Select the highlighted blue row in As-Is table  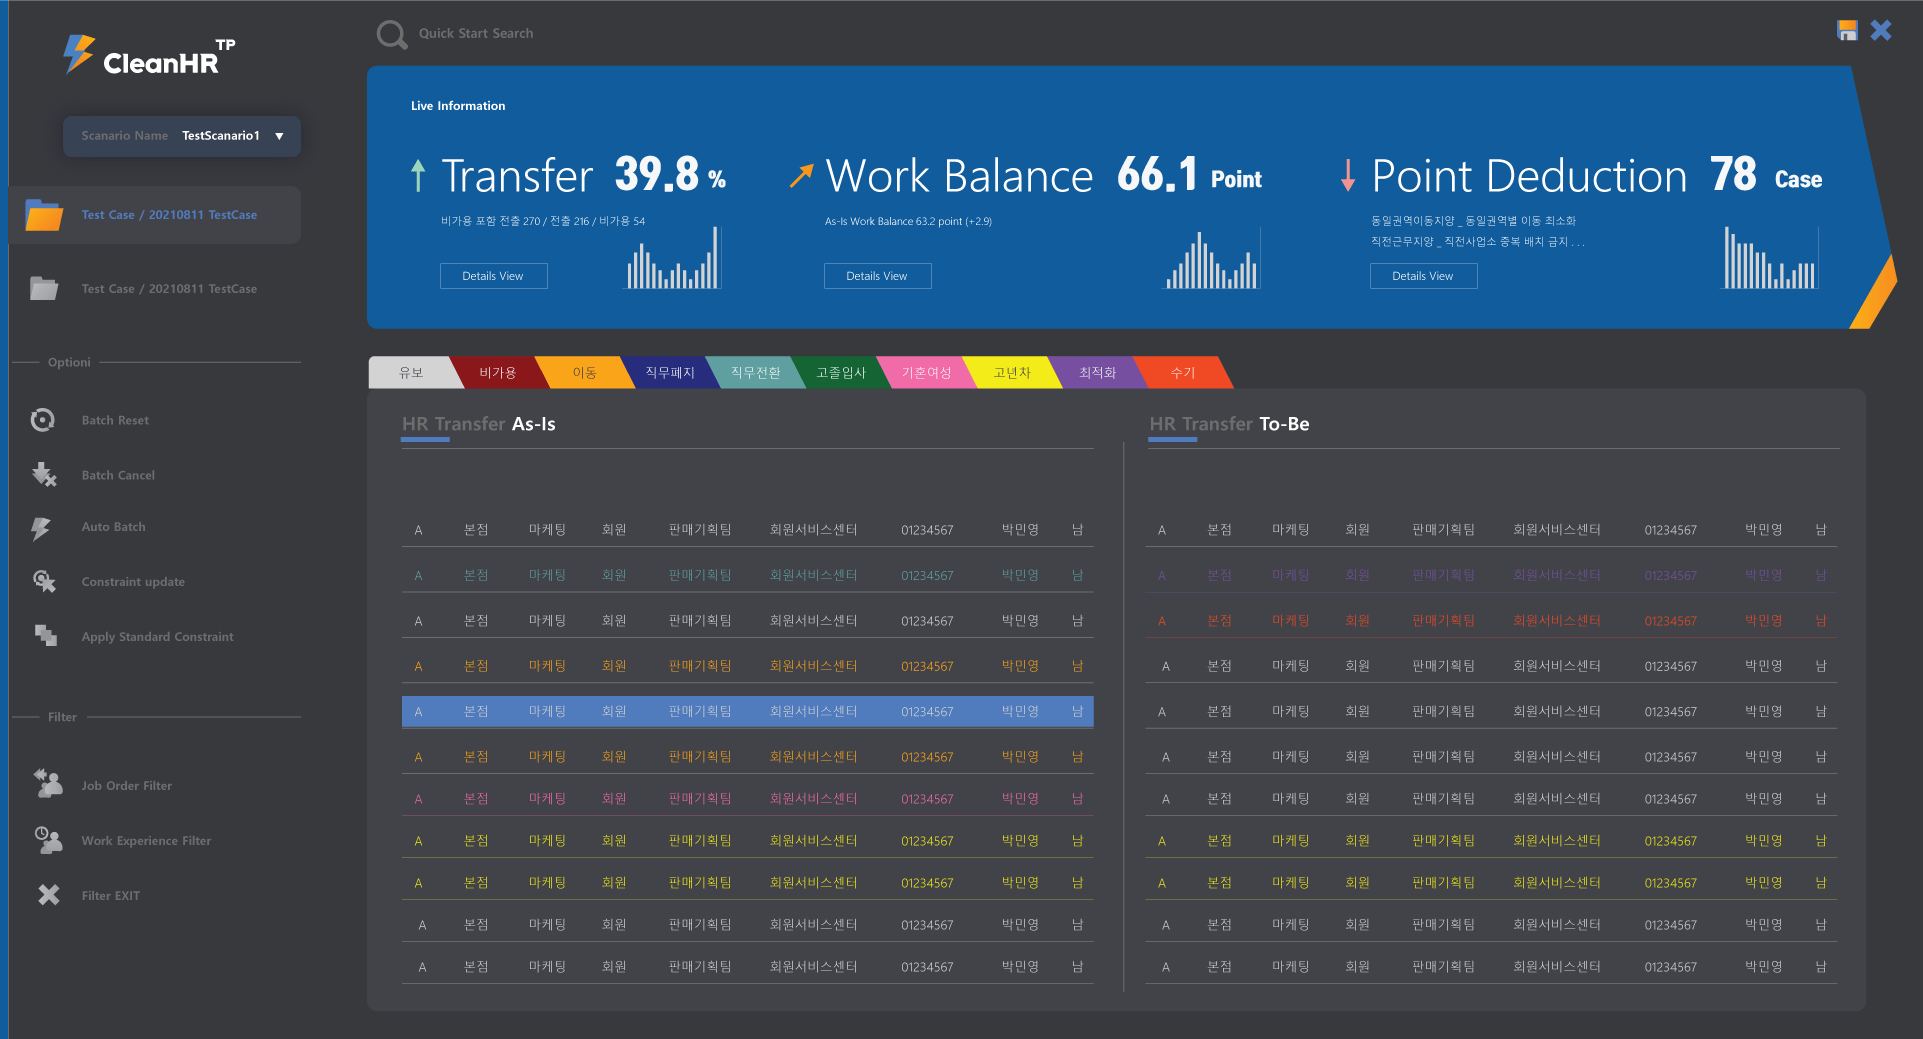(x=747, y=711)
